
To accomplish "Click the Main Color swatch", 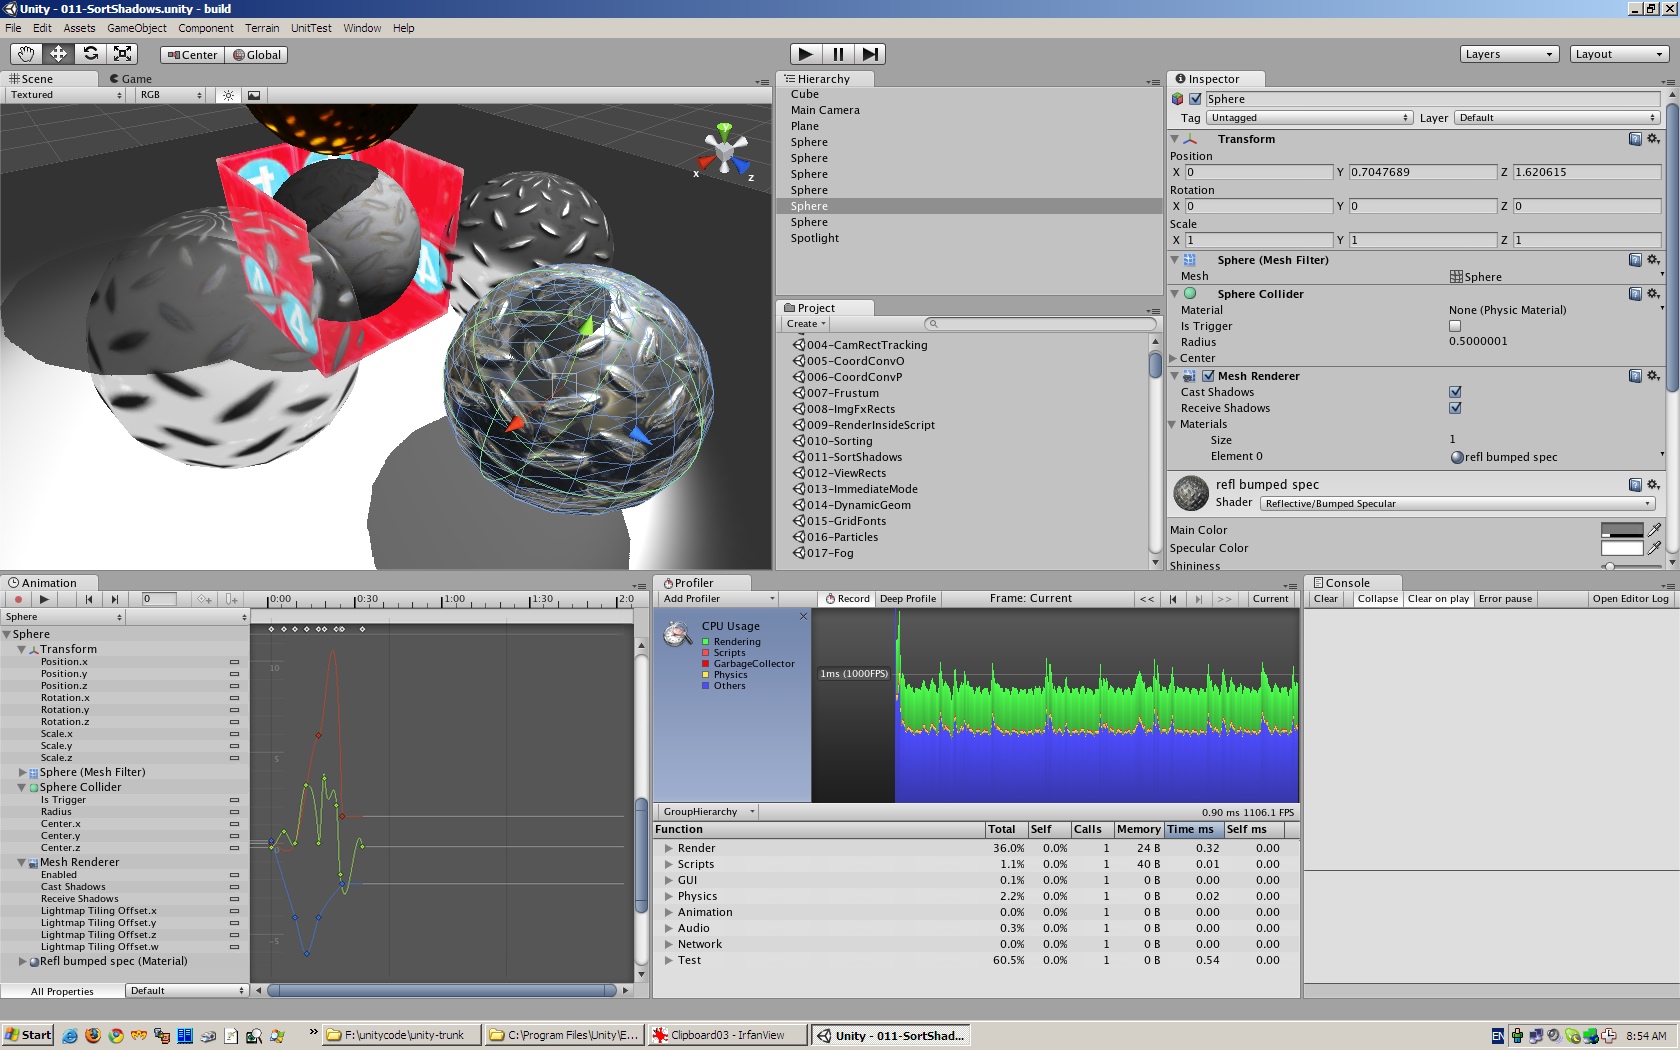I will [x=1622, y=530].
